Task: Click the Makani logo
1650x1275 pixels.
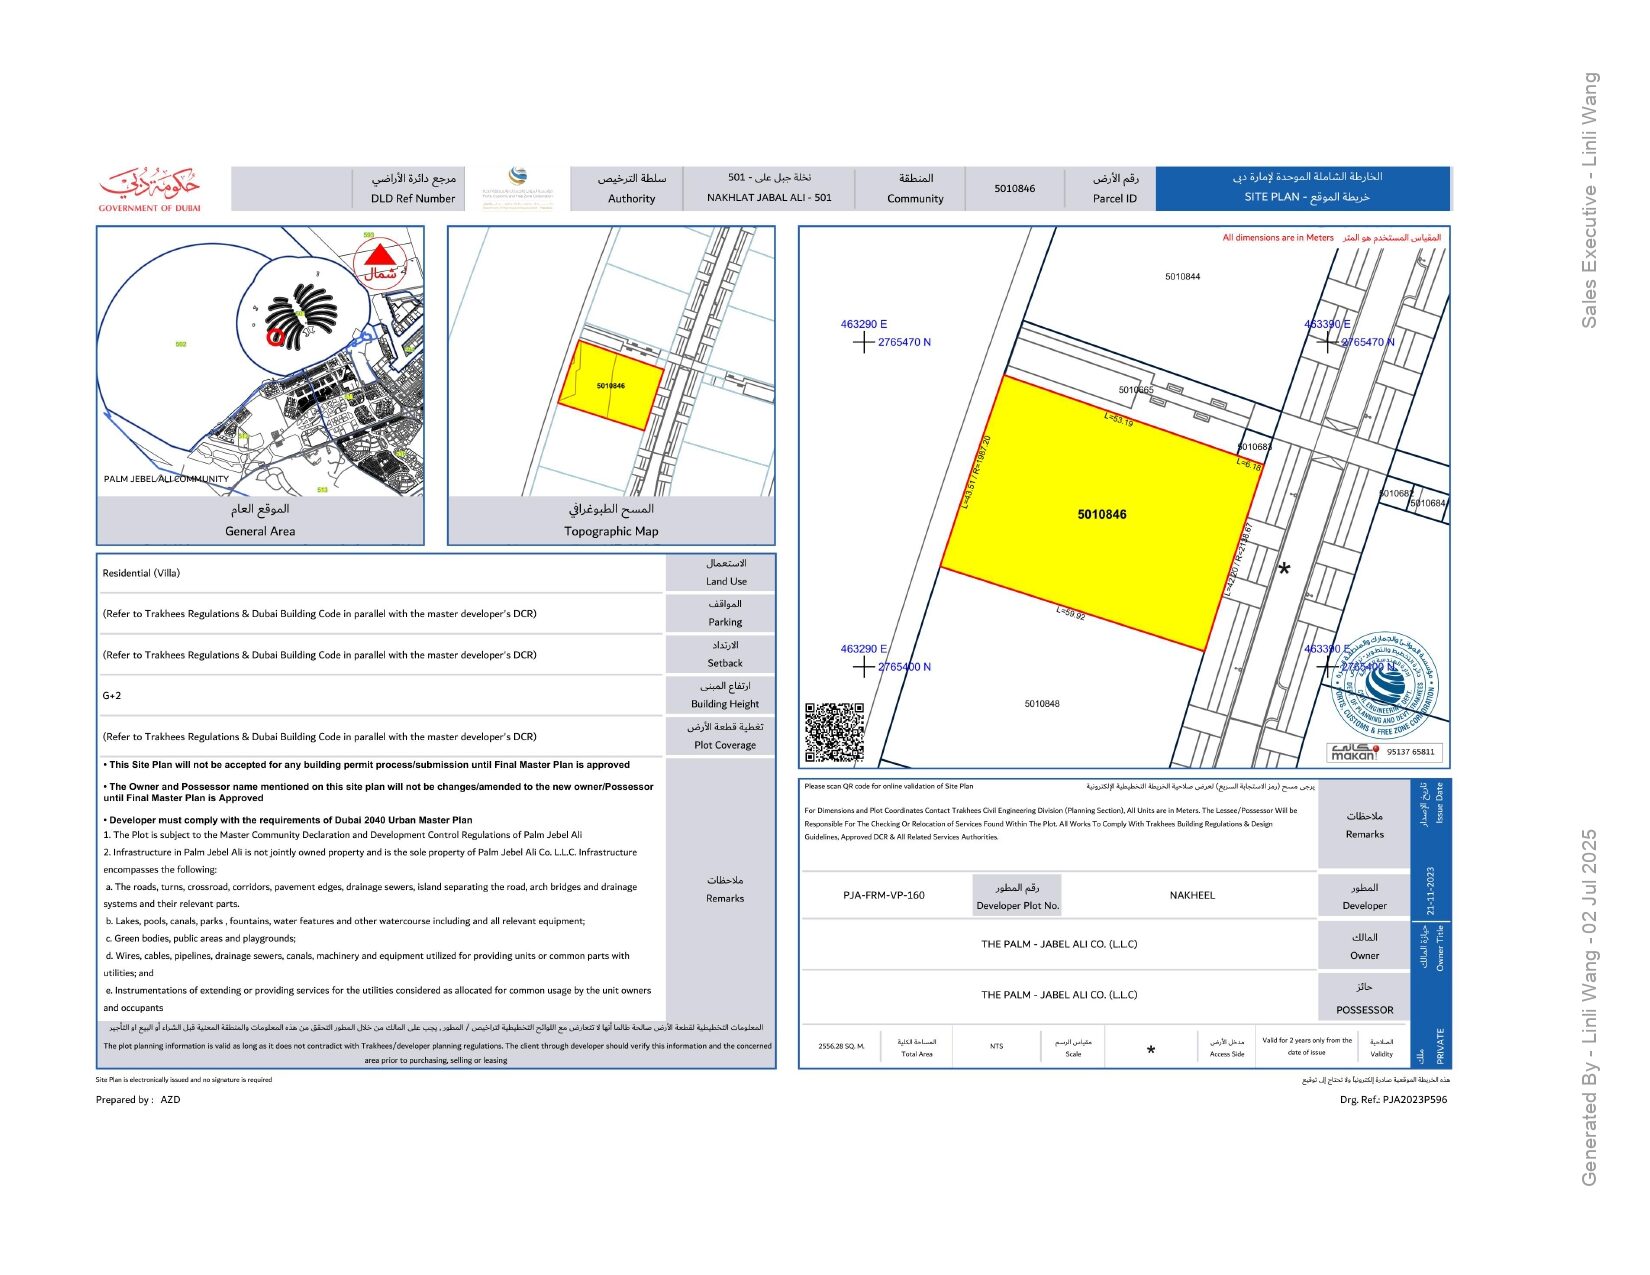Action: pyautogui.click(x=1353, y=752)
